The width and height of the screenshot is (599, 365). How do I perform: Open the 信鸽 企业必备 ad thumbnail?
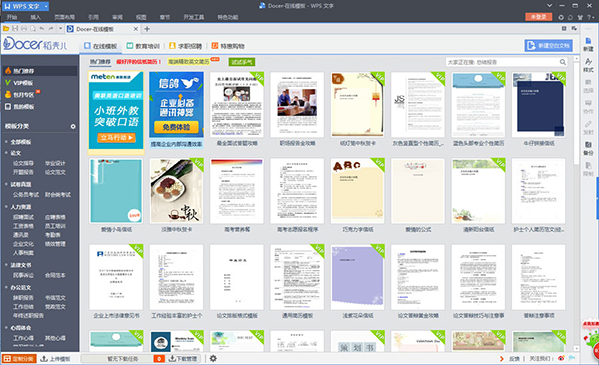(x=176, y=105)
